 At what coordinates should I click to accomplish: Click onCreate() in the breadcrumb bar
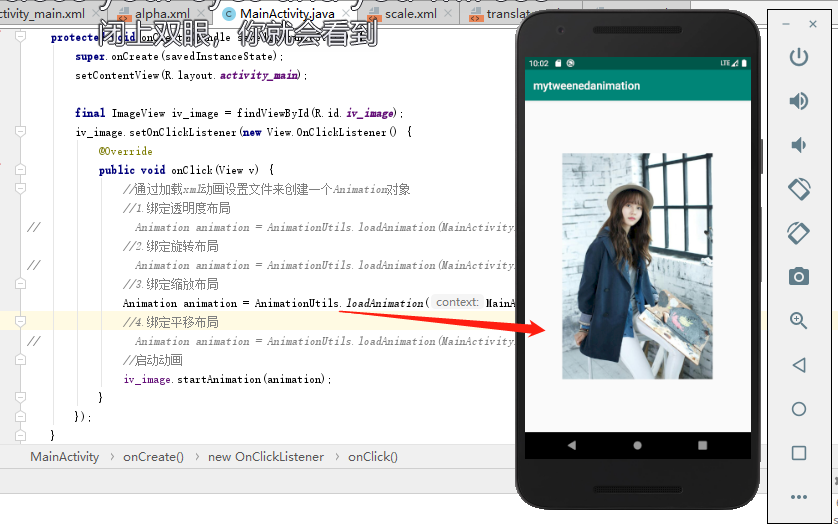pos(153,457)
